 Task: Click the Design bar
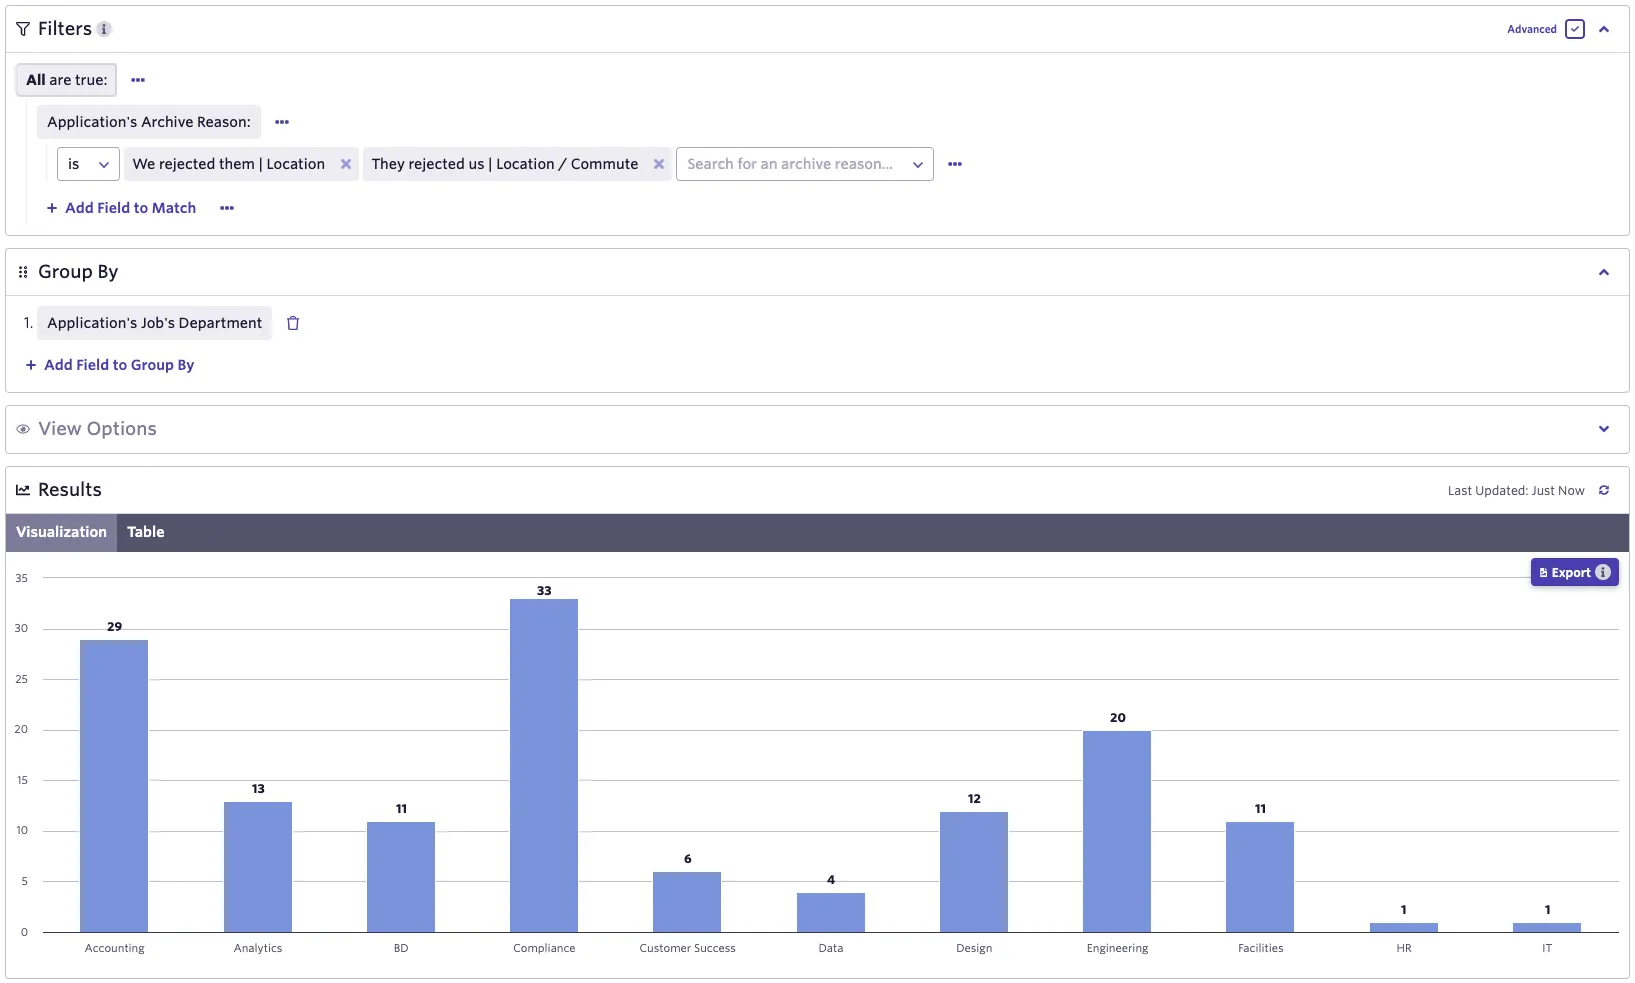coord(974,872)
